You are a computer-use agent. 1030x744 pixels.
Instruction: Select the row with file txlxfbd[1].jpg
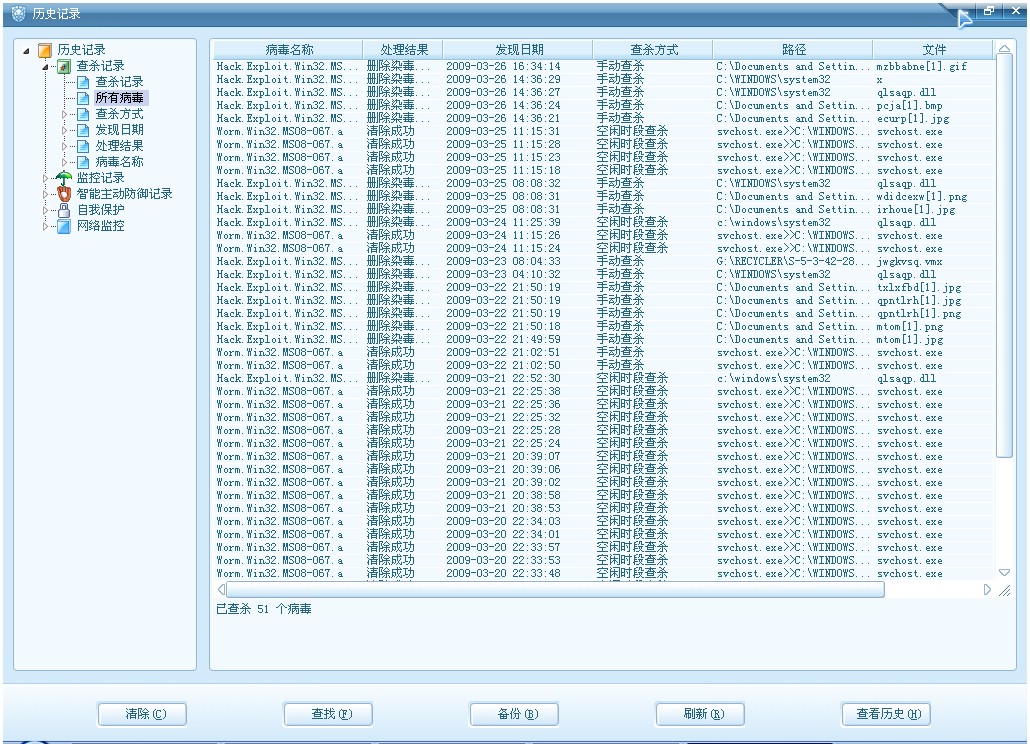point(604,288)
